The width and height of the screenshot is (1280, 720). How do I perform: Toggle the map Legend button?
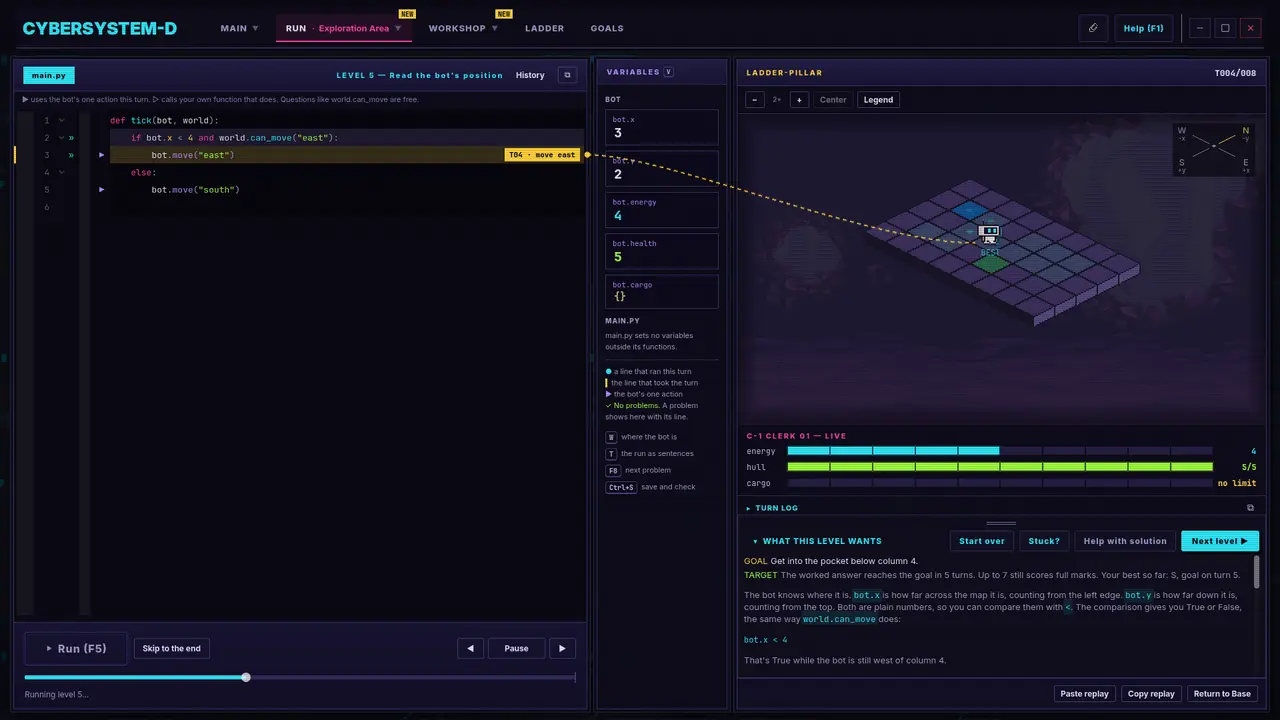point(878,100)
